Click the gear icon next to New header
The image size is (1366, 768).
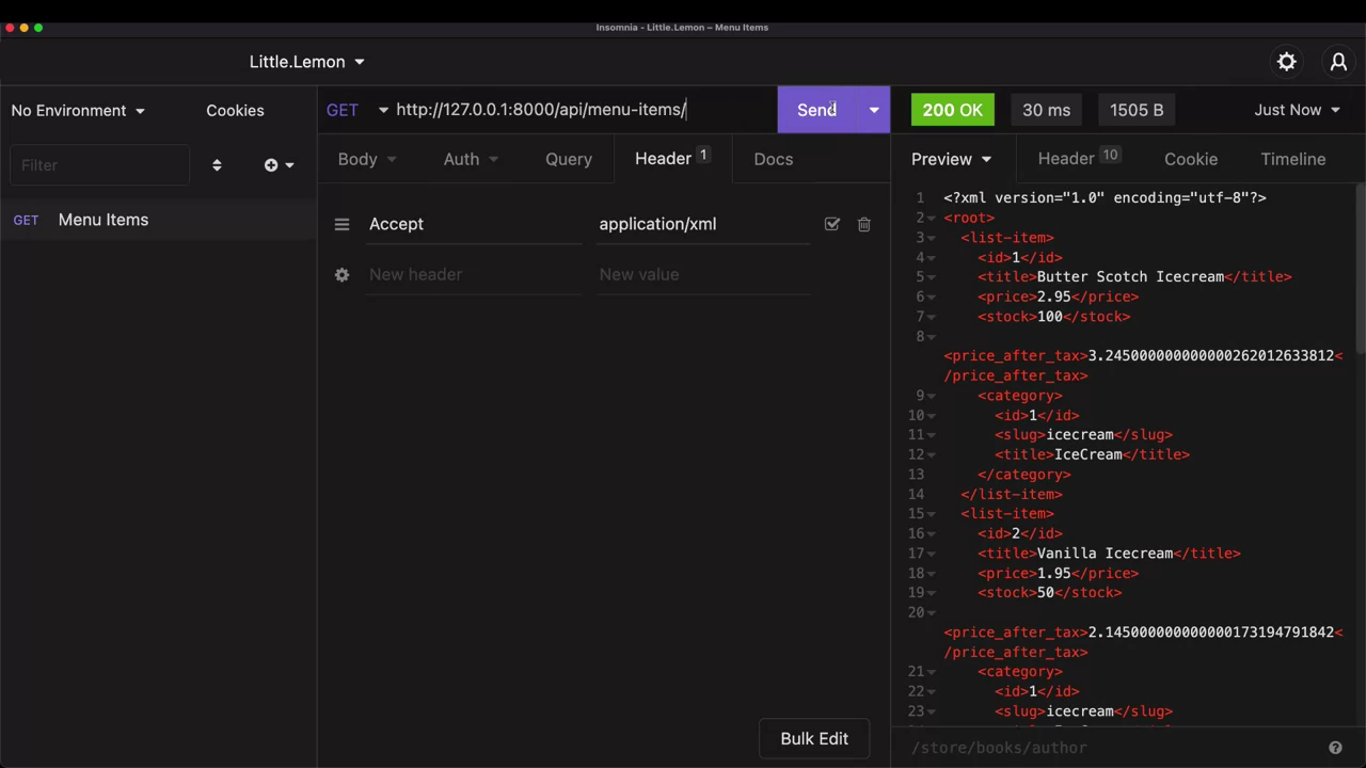[x=342, y=275]
